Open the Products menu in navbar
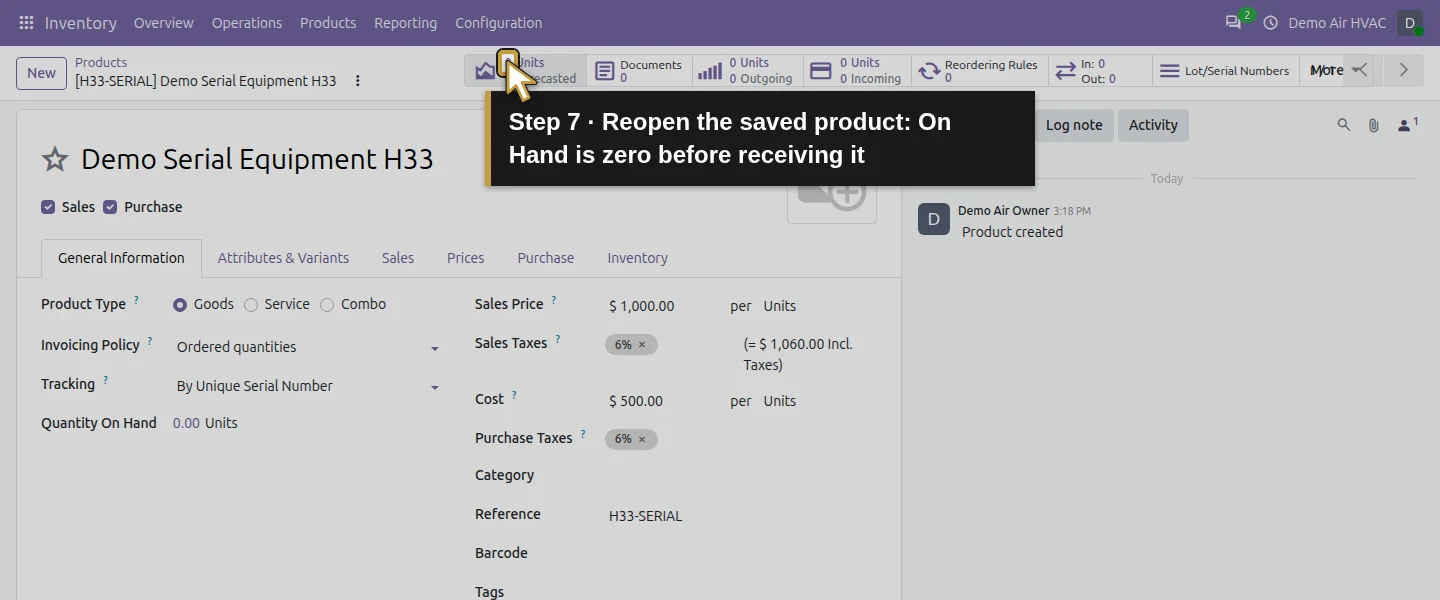1440x600 pixels. tap(328, 22)
